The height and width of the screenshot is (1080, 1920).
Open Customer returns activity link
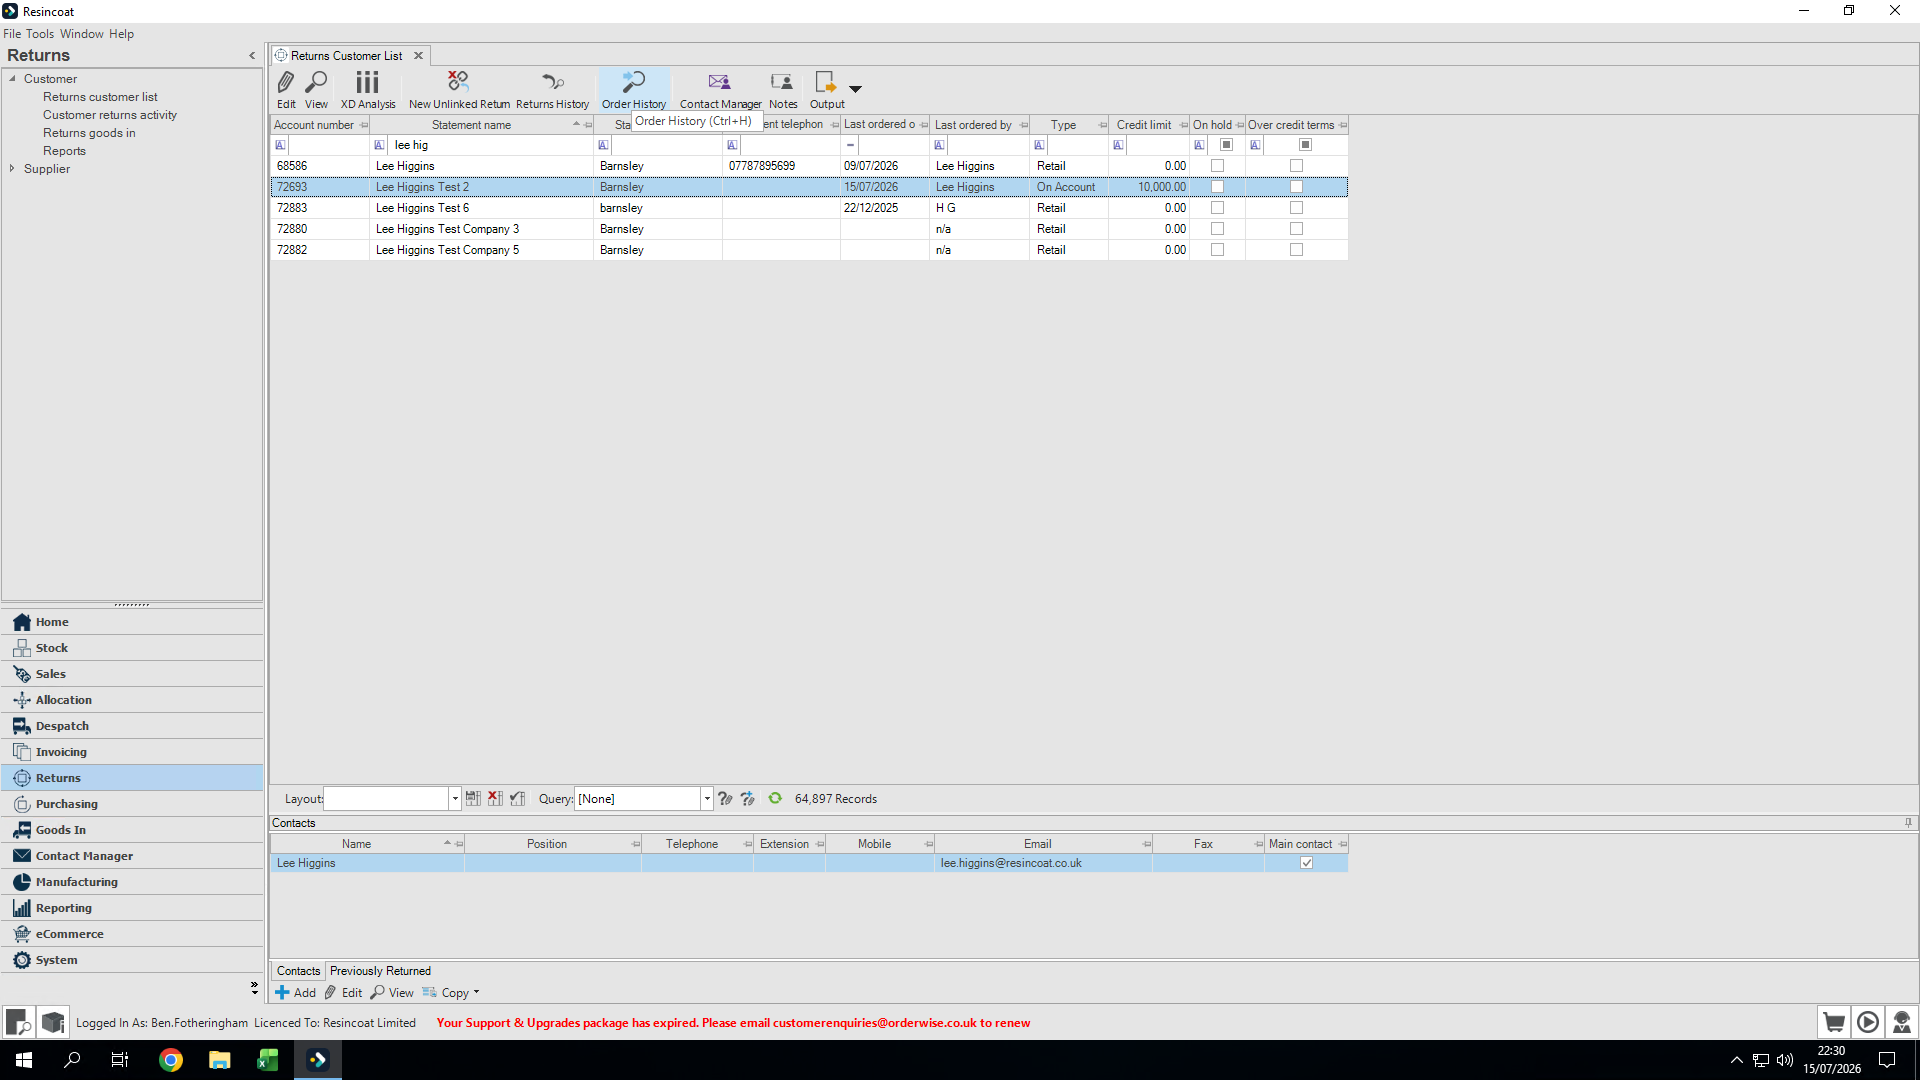point(110,115)
